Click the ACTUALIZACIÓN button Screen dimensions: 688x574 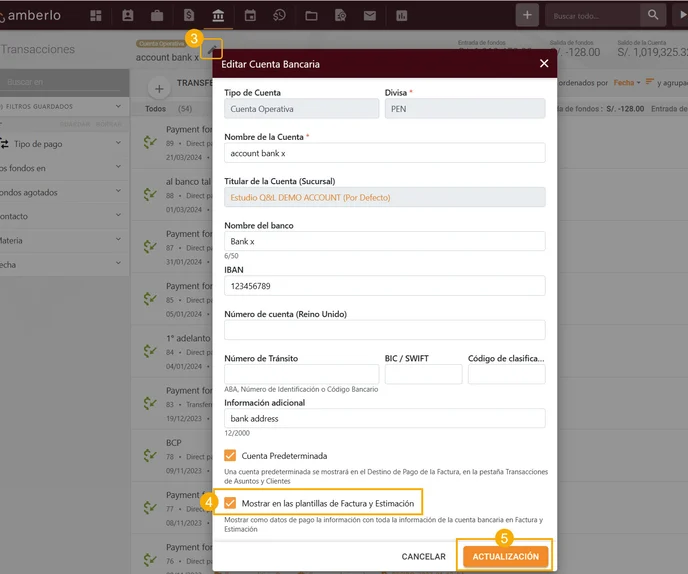click(x=505, y=556)
